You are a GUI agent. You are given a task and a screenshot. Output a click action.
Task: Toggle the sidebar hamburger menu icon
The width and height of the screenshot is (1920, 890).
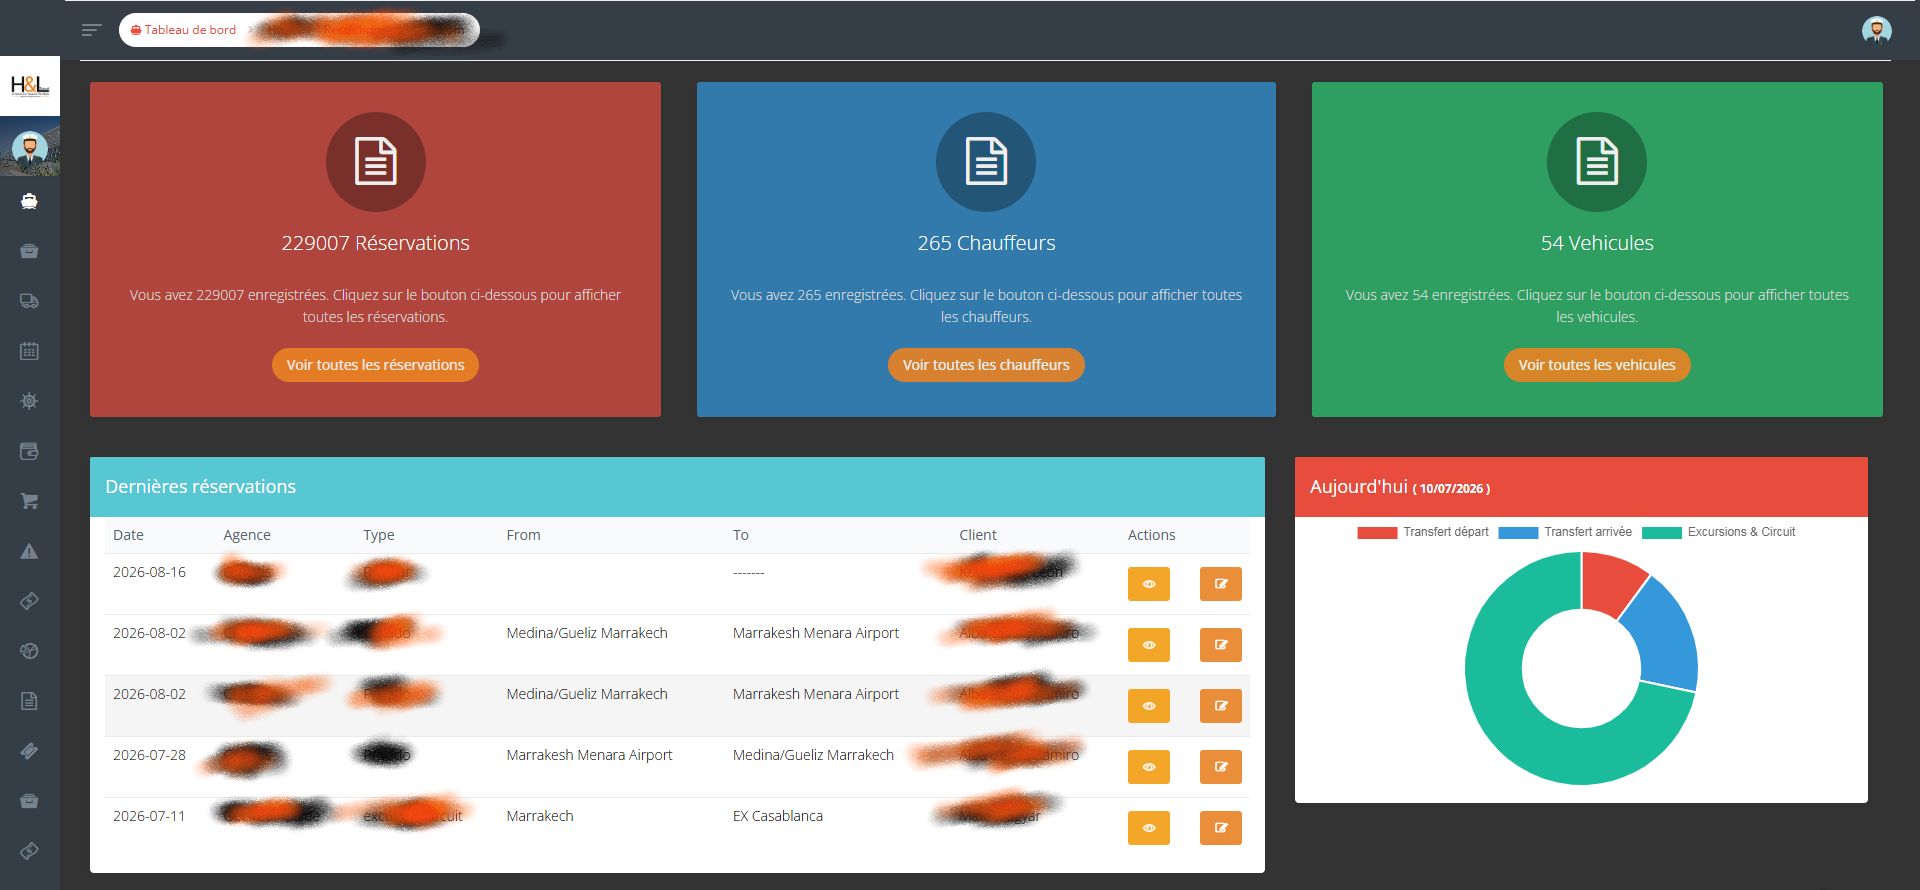coord(92,30)
